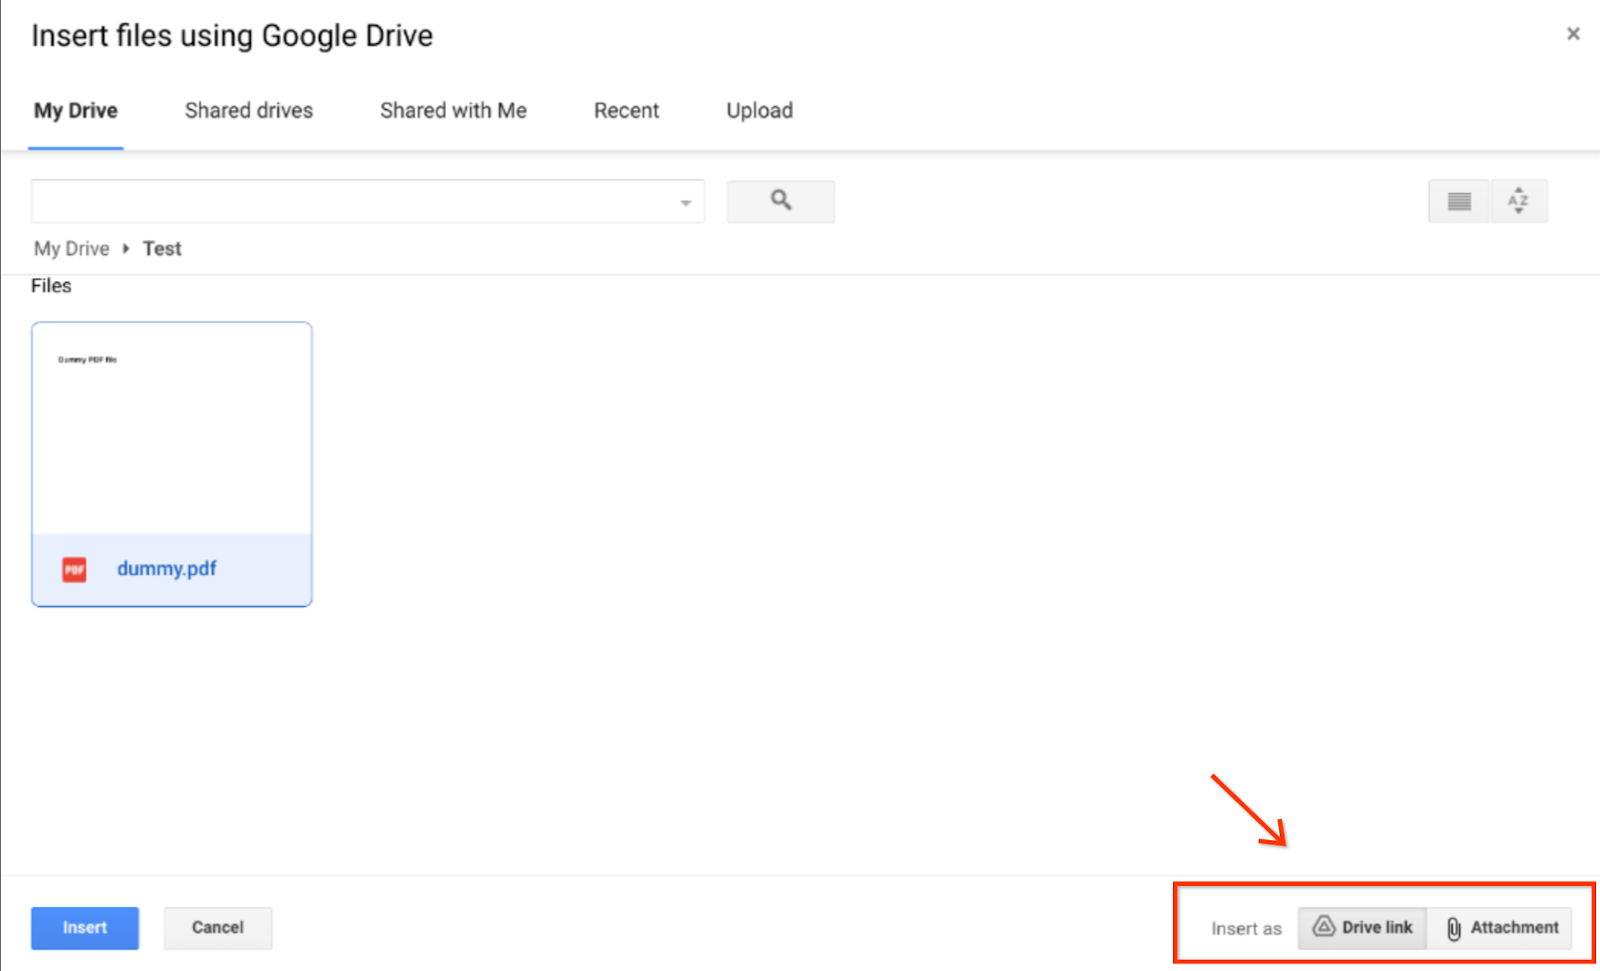Switch to list view icon

[x=1459, y=201]
